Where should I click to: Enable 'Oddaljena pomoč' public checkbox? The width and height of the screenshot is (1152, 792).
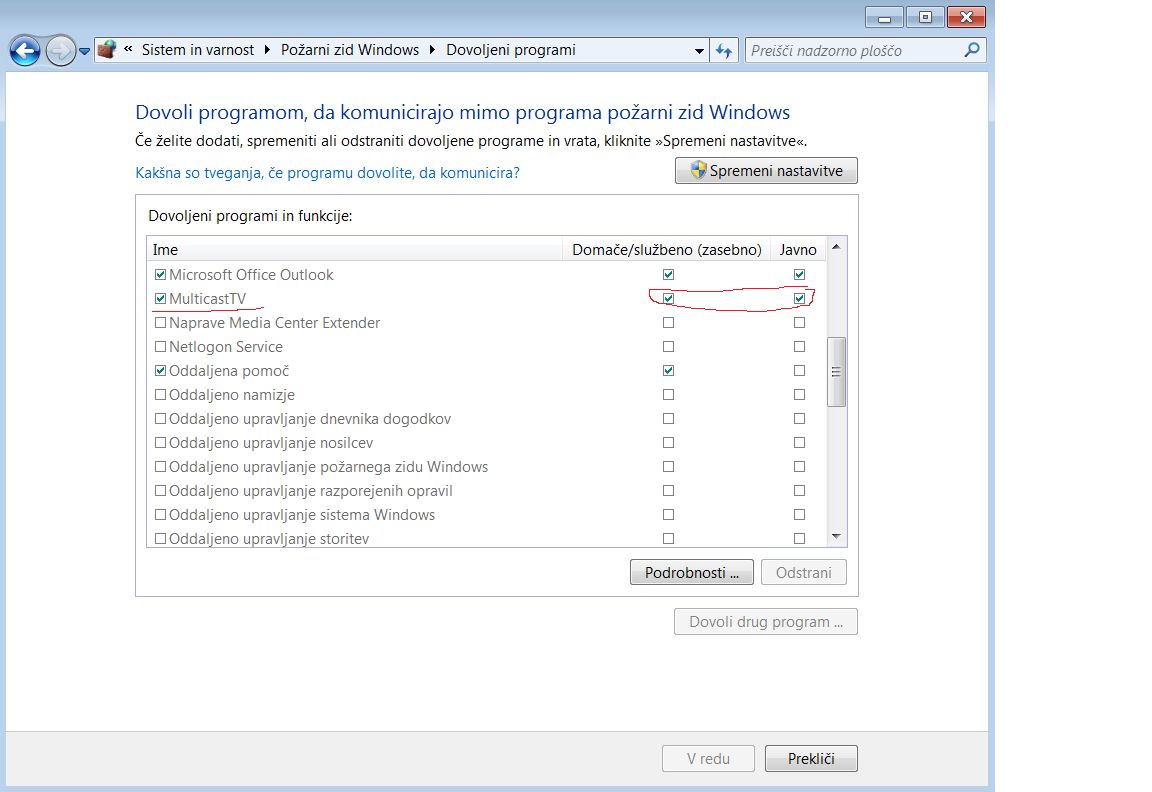[799, 371]
